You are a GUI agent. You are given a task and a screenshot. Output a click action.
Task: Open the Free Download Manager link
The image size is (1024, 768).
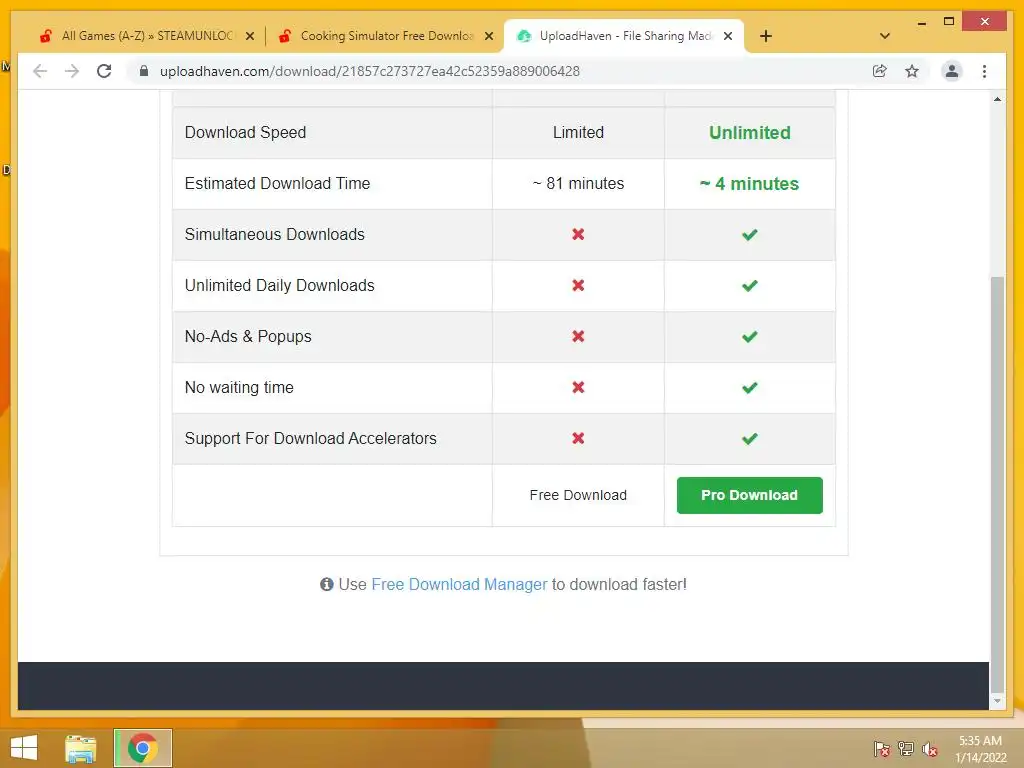pos(459,584)
